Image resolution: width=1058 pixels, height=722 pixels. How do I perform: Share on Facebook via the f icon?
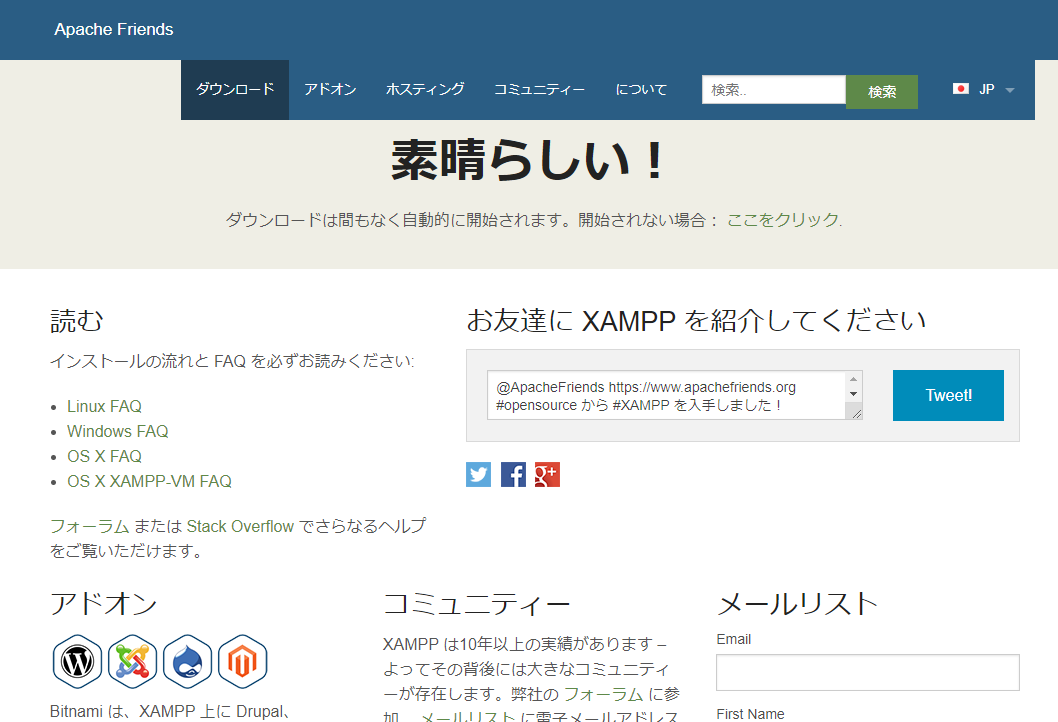513,474
